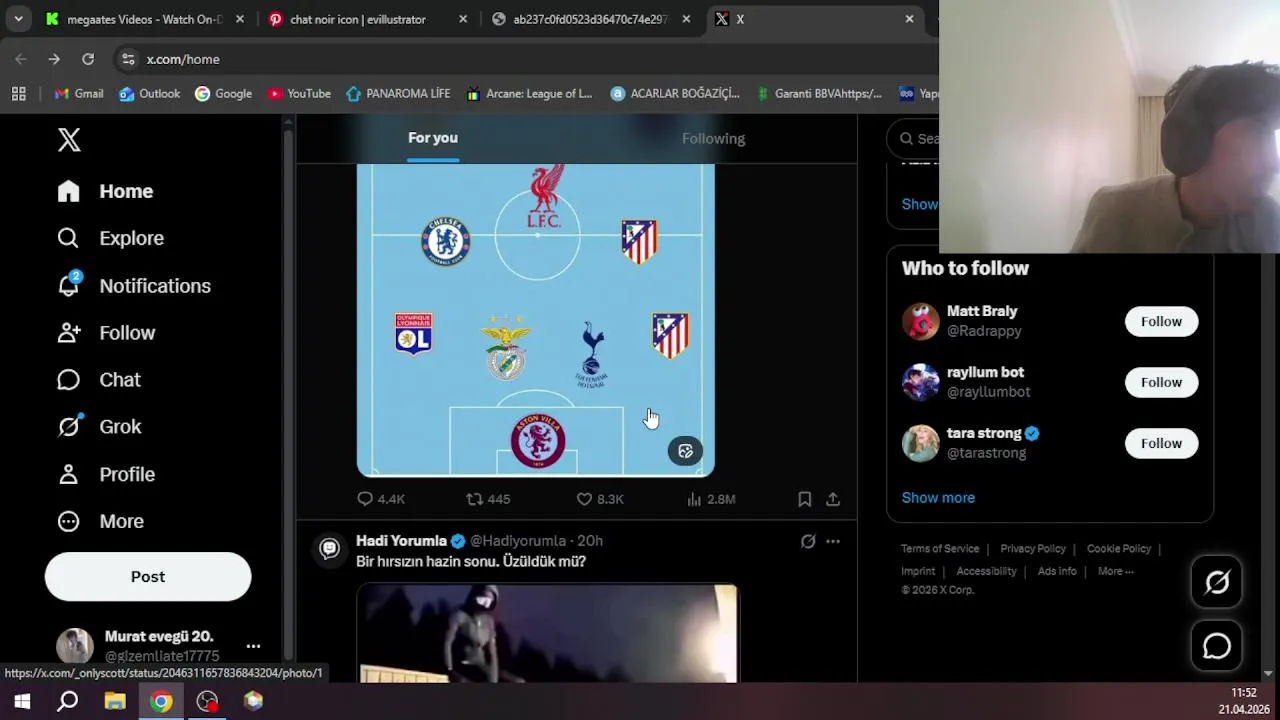Open Cookie Policy link
The height and width of the screenshot is (720, 1280).
point(1119,549)
